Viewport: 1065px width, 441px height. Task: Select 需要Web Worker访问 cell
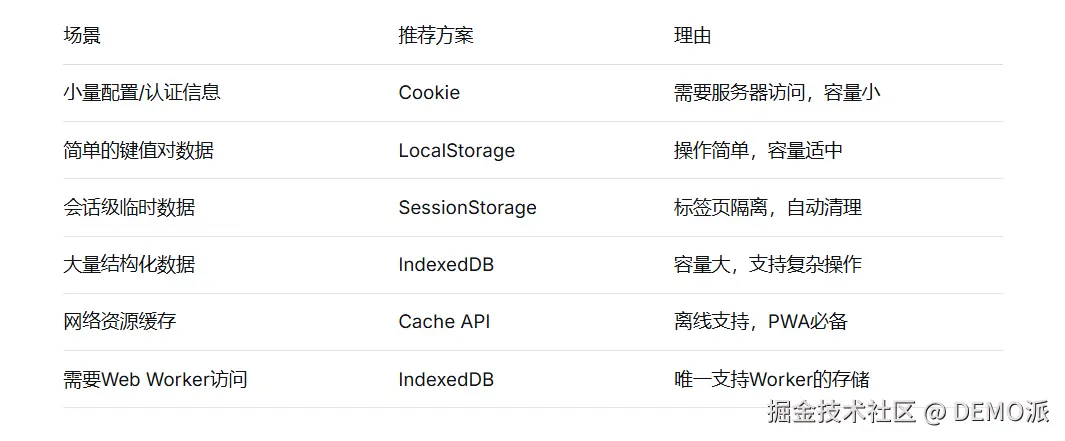[155, 380]
